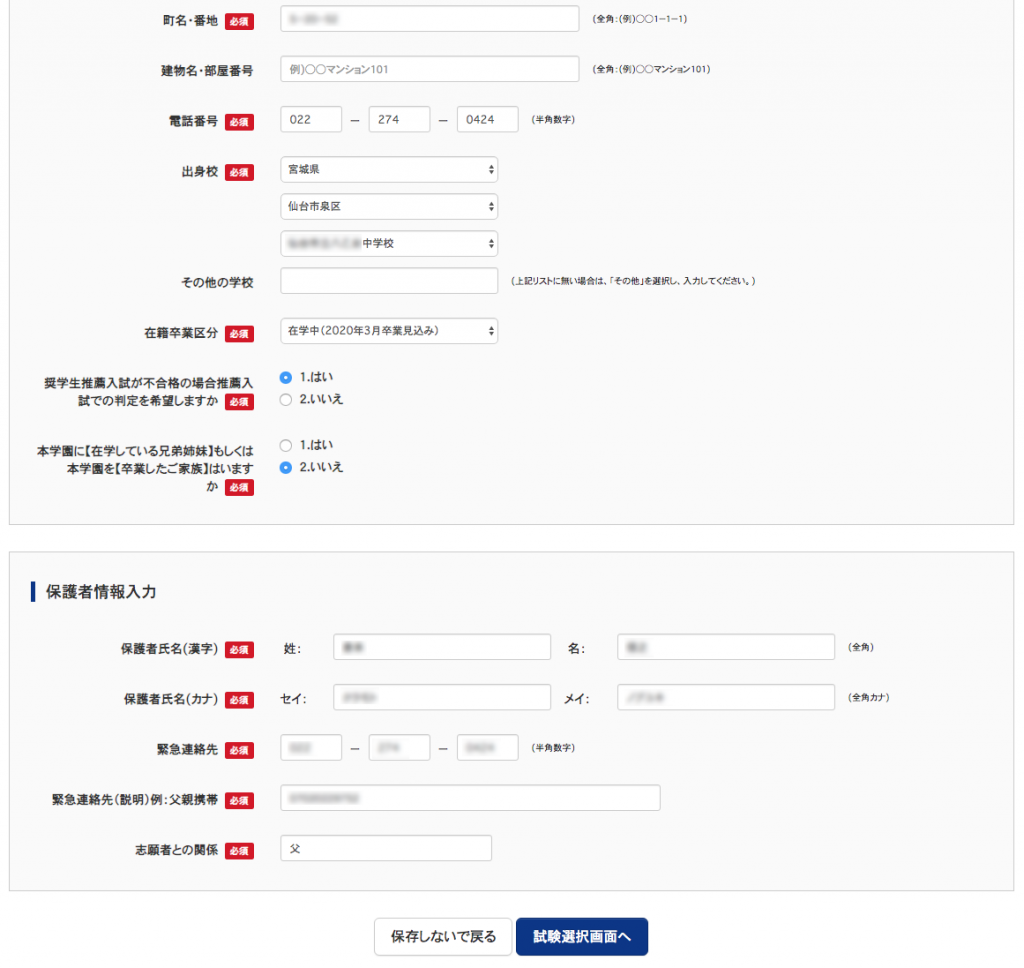Screen dimensions: 1024x968
Task: Click the guardian 姓 kanji surname field
Action: pos(442,647)
